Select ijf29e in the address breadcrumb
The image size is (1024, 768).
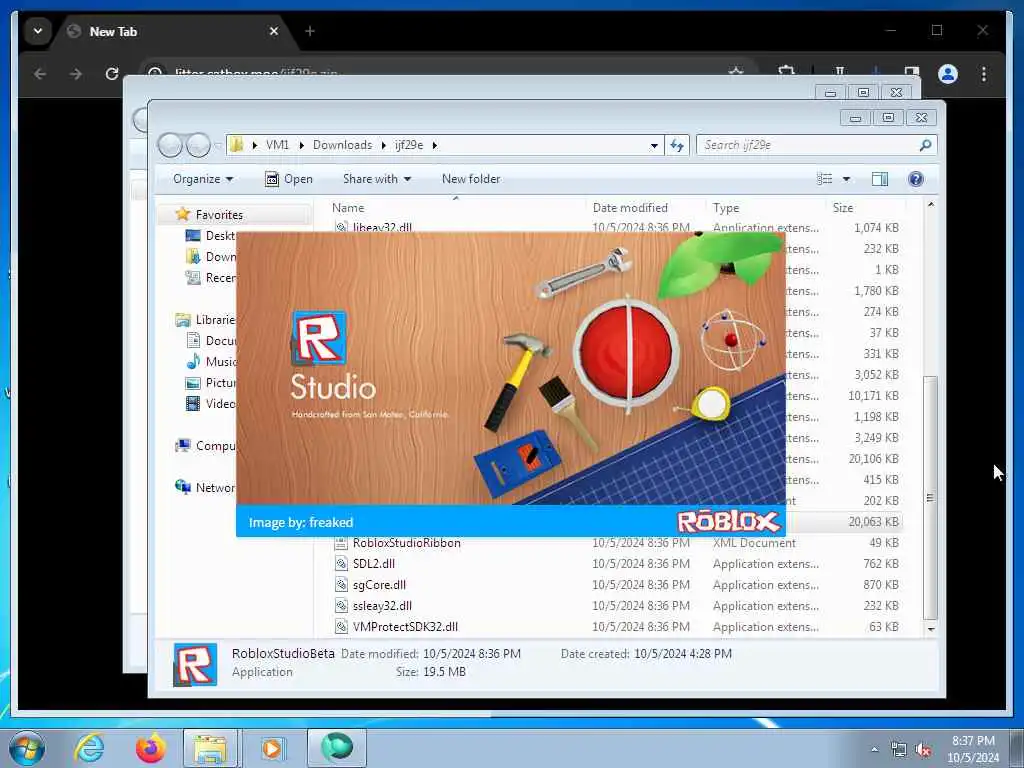tap(409, 145)
